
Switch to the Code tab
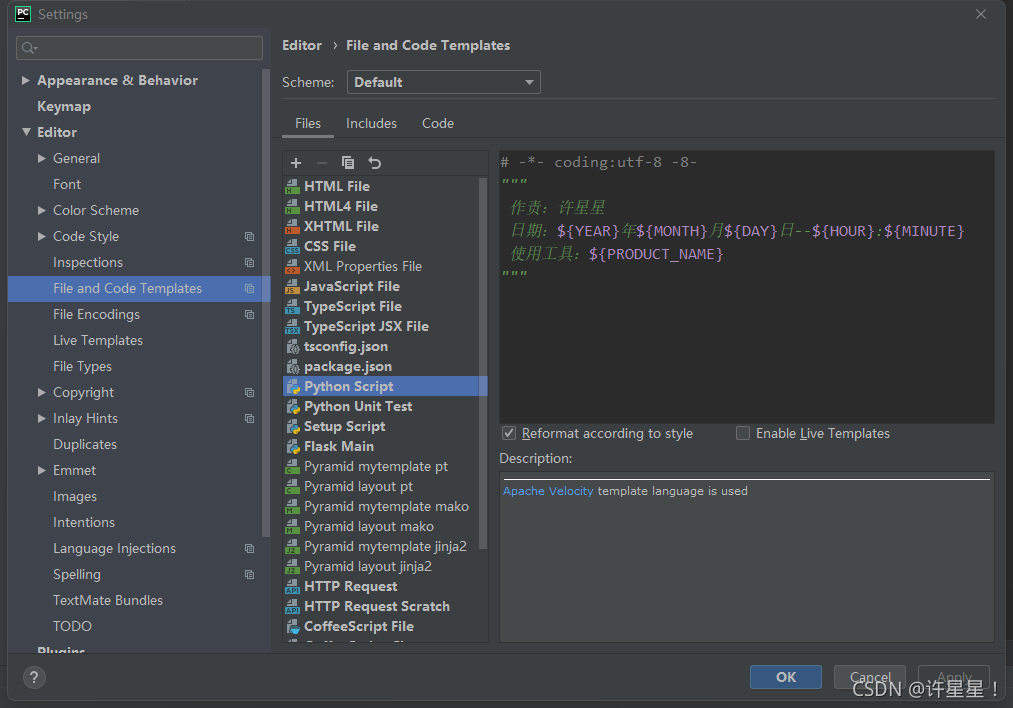click(438, 123)
